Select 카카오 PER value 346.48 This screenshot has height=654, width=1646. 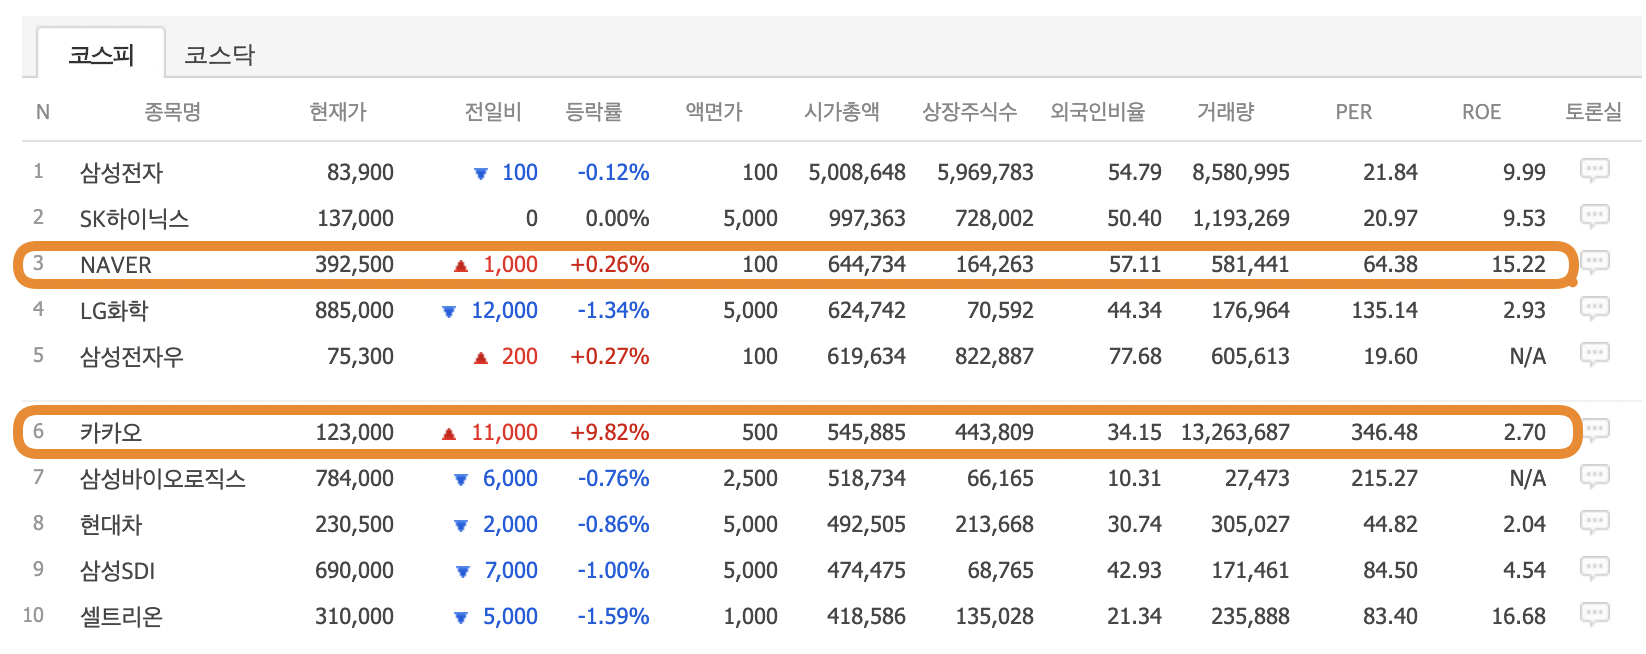pos(1384,432)
